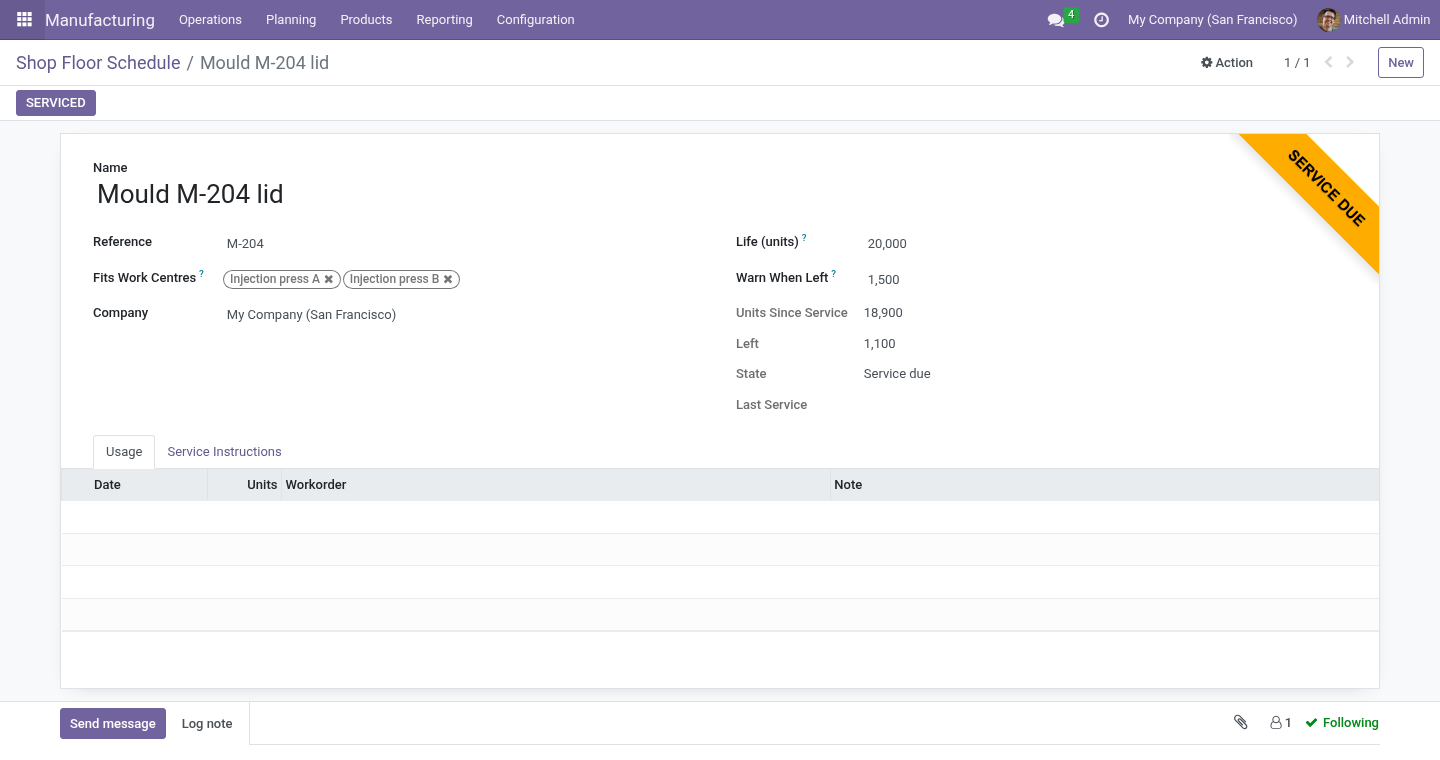1440x760 pixels.
Task: Go to next record arrow
Action: [x=1350, y=62]
